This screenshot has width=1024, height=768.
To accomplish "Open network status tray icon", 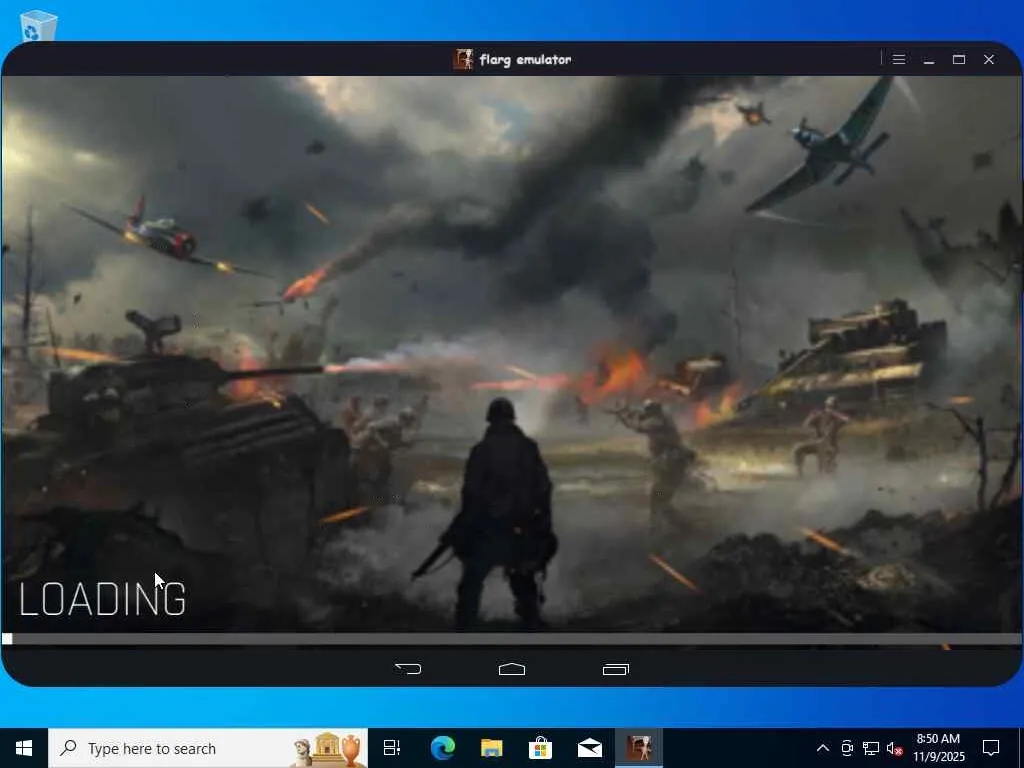I will pos(871,748).
